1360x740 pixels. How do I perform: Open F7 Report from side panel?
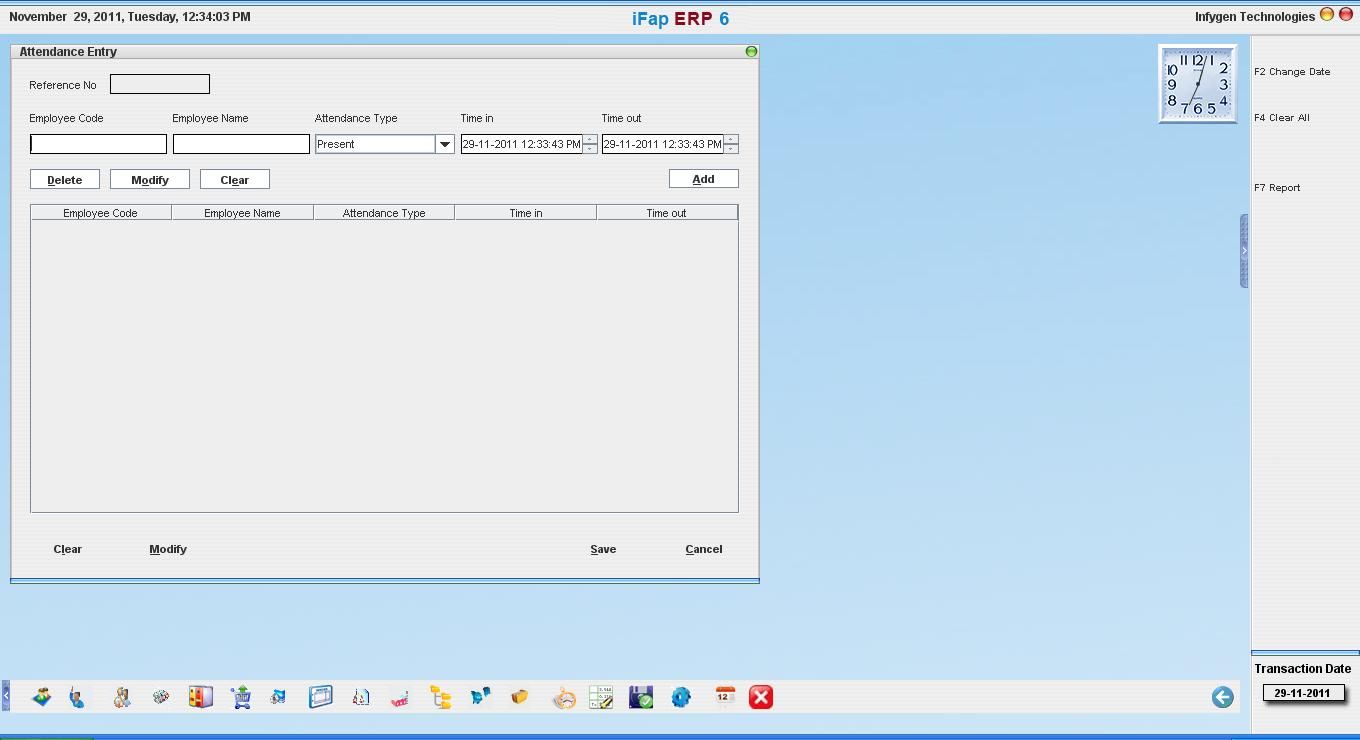1277,188
